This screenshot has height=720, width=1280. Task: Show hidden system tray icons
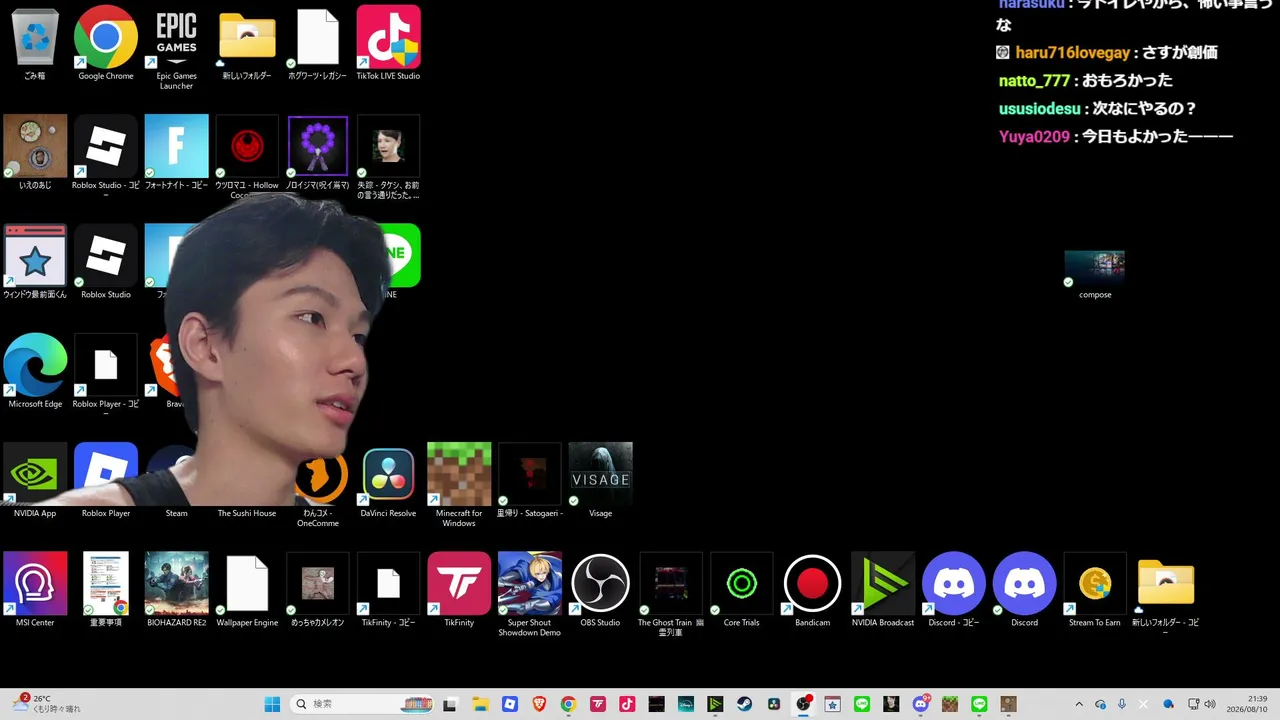[1079, 704]
